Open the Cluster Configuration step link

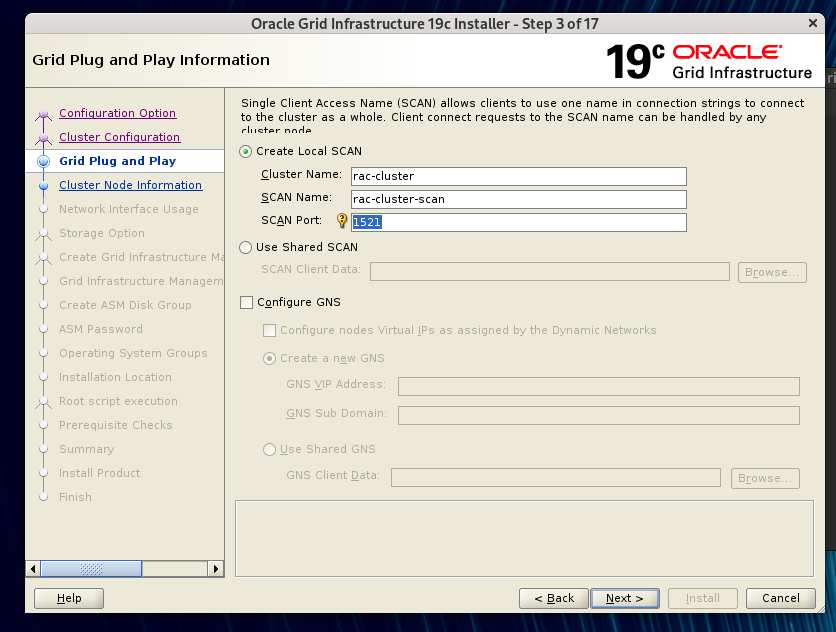pyautogui.click(x=119, y=137)
